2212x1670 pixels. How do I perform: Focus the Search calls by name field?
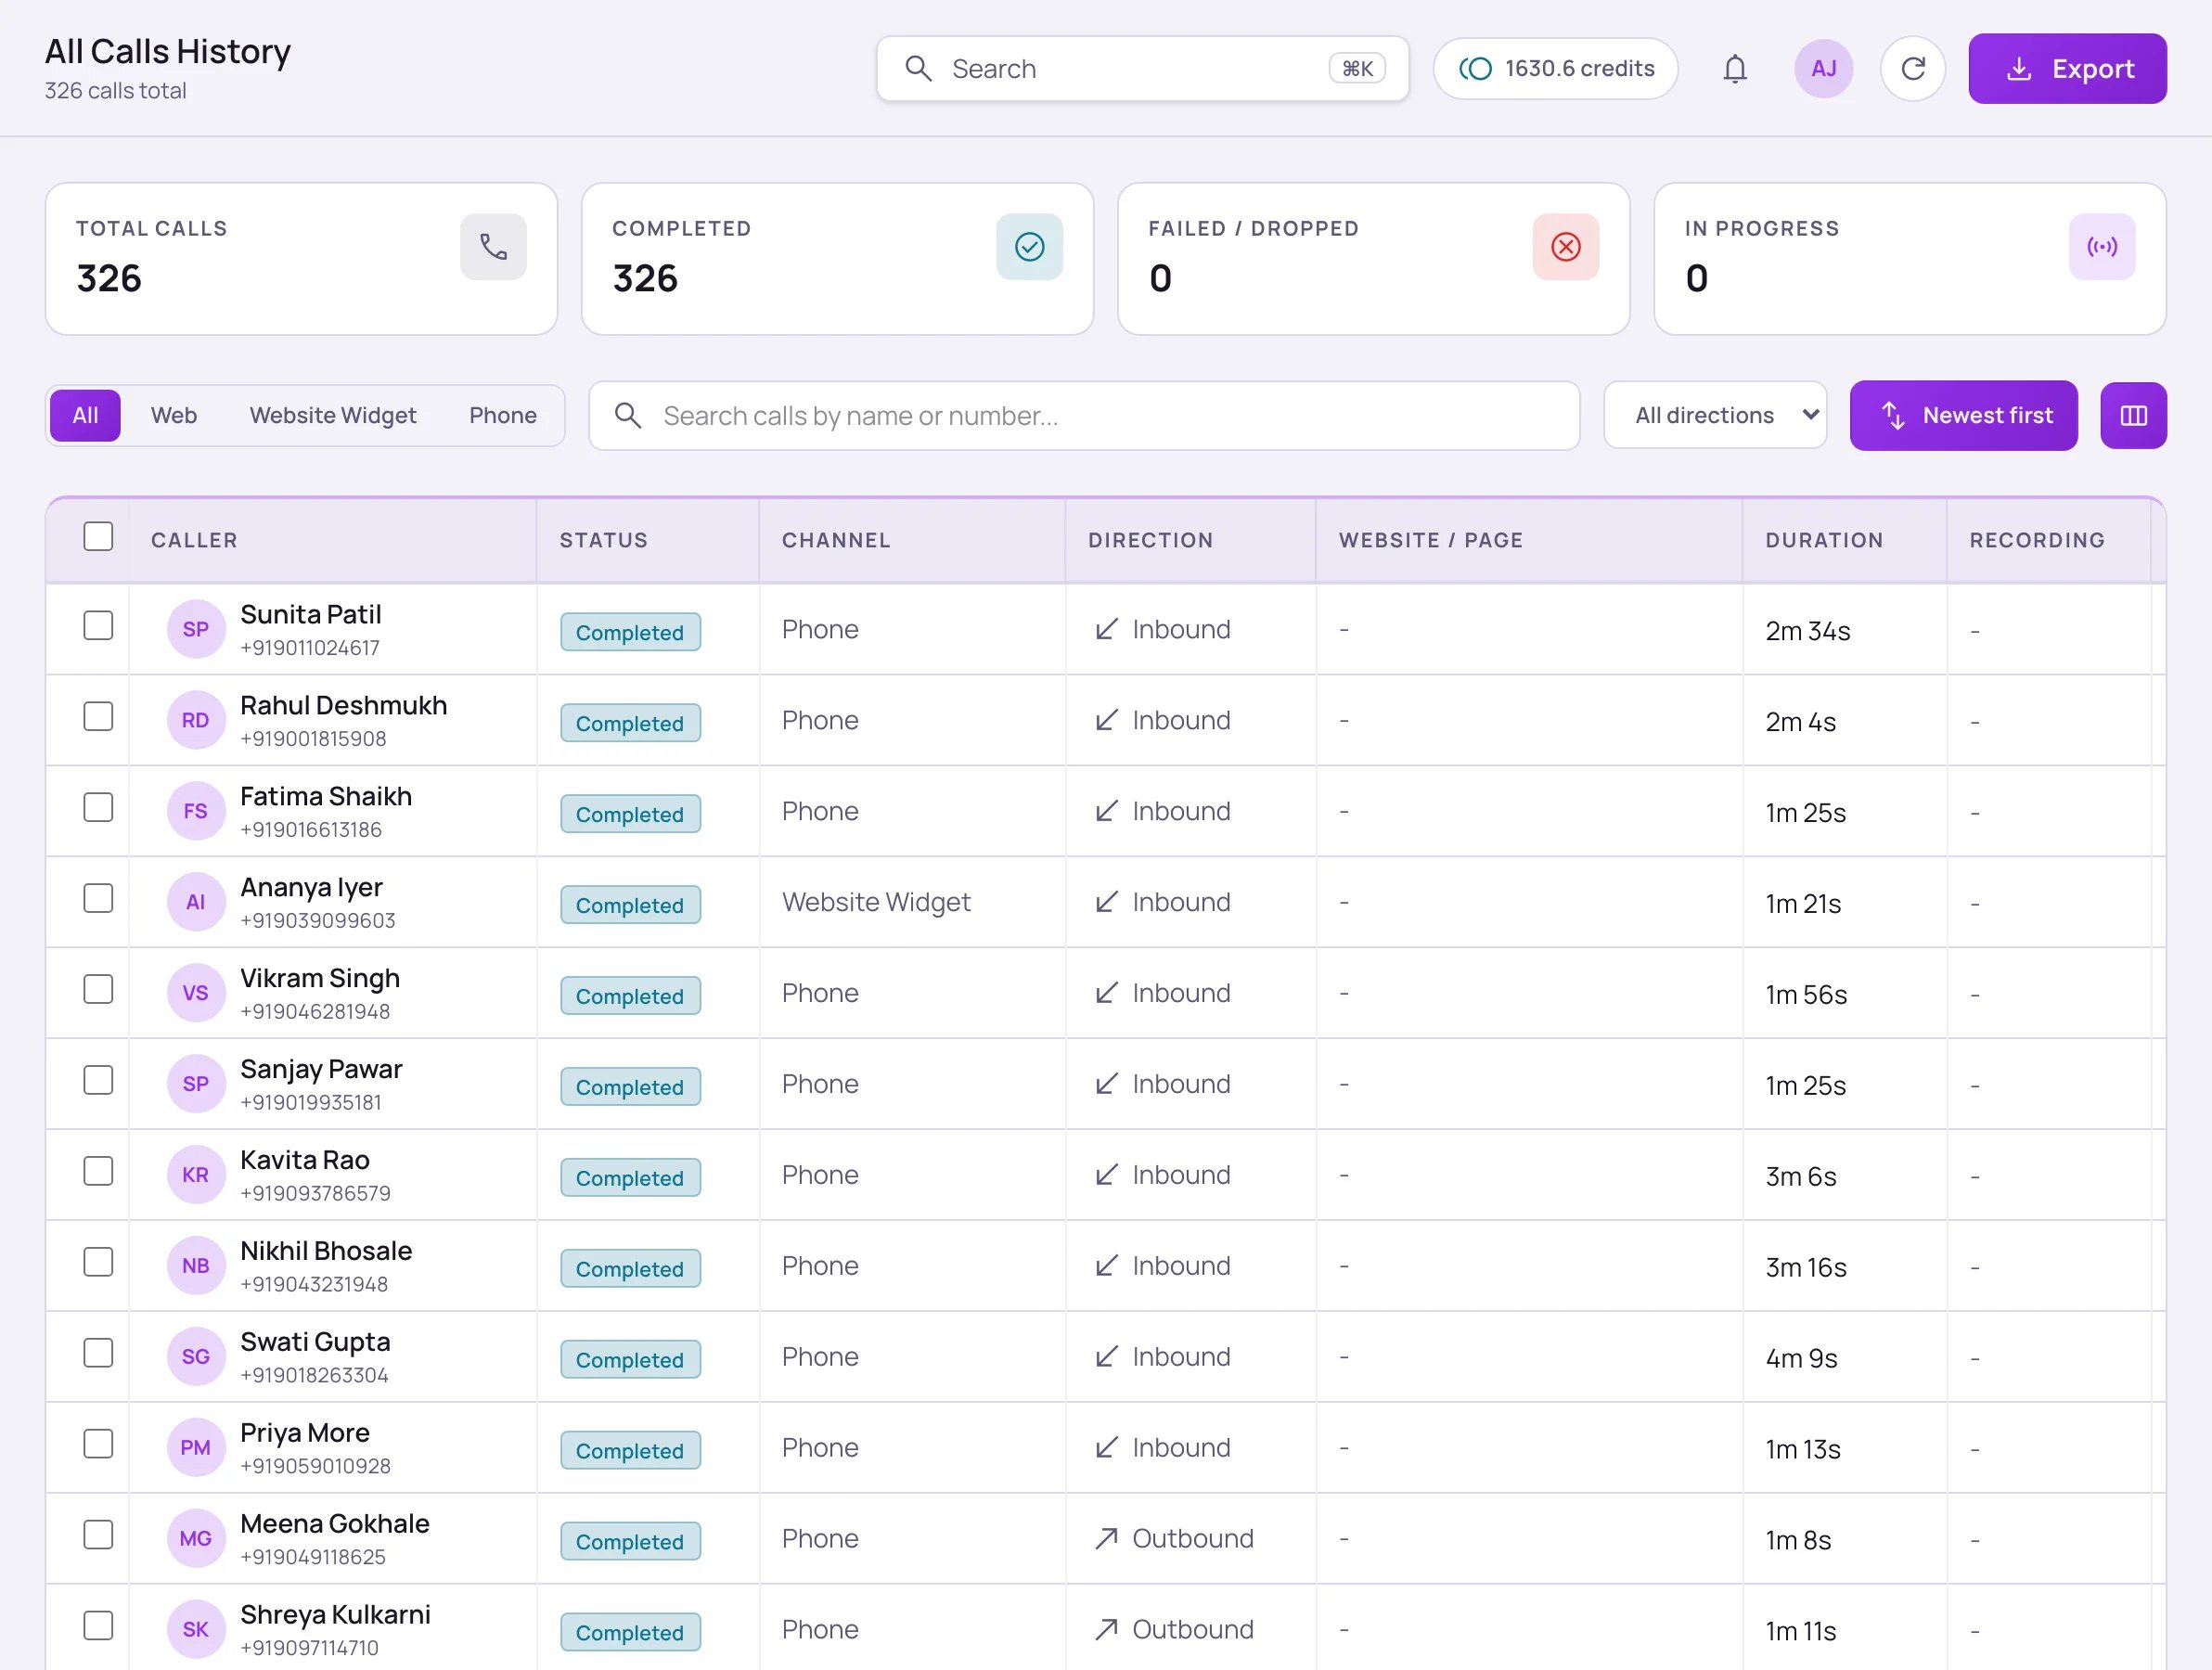tap(1084, 416)
